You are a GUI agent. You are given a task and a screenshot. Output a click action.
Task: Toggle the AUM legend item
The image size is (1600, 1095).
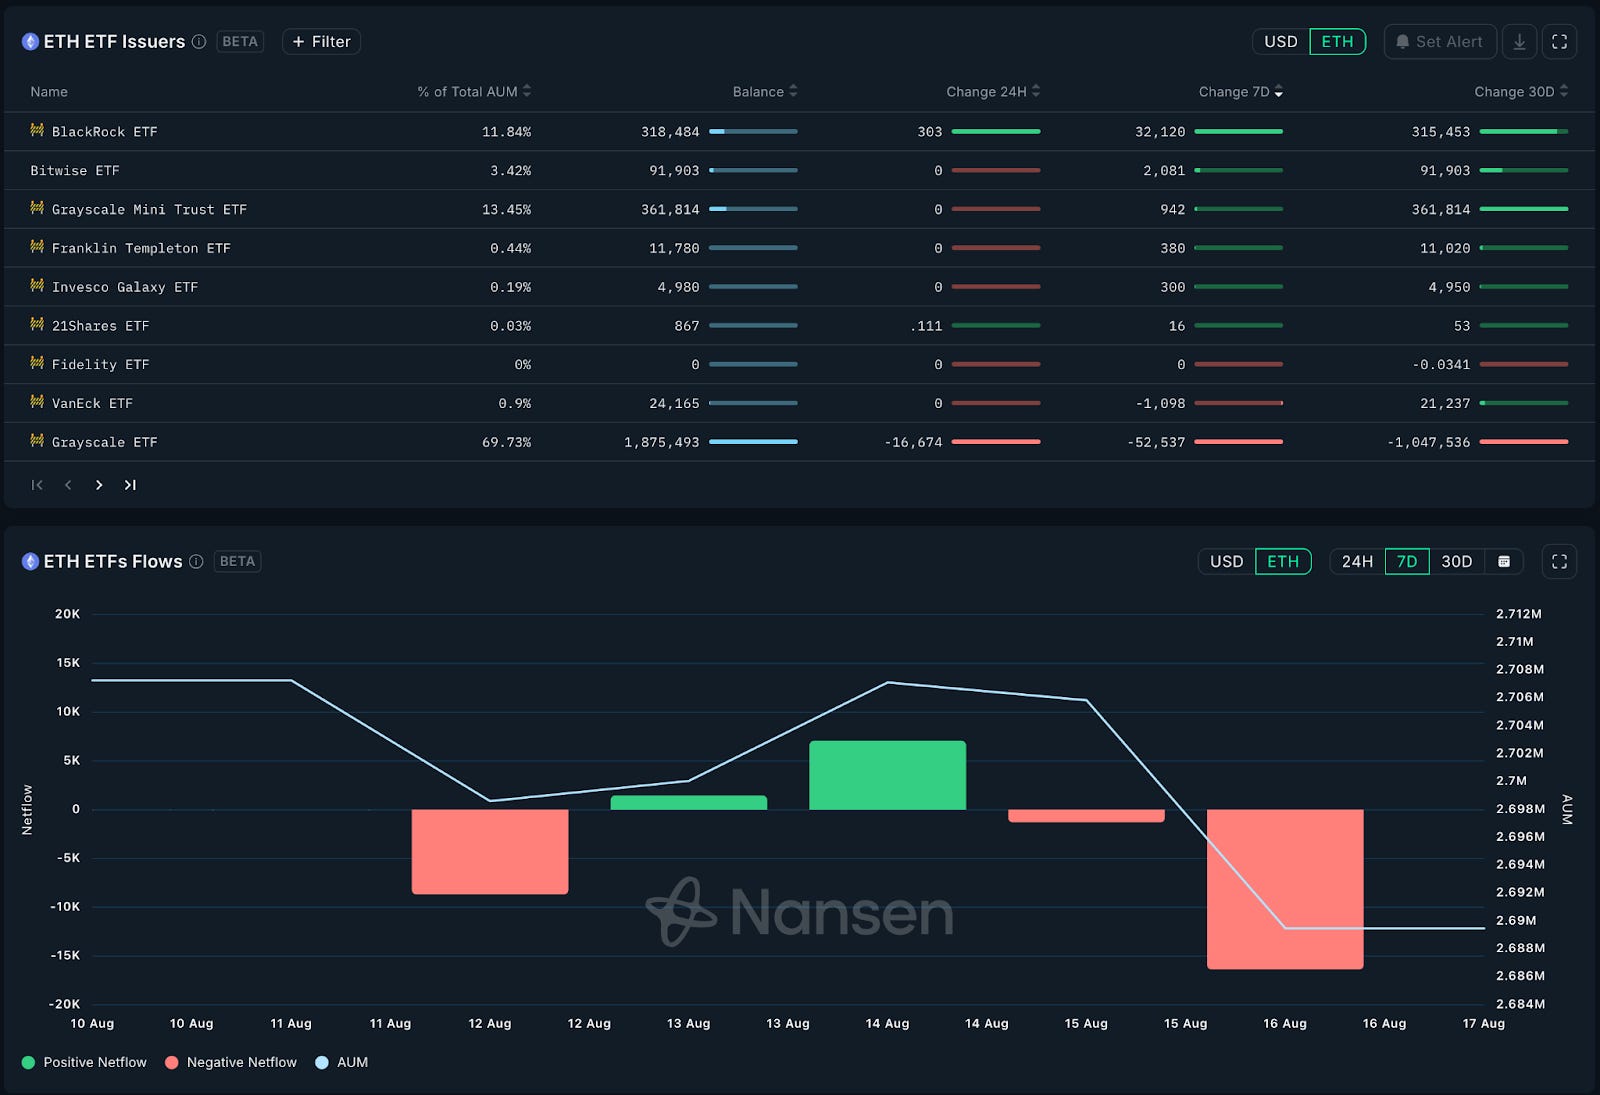(342, 1062)
